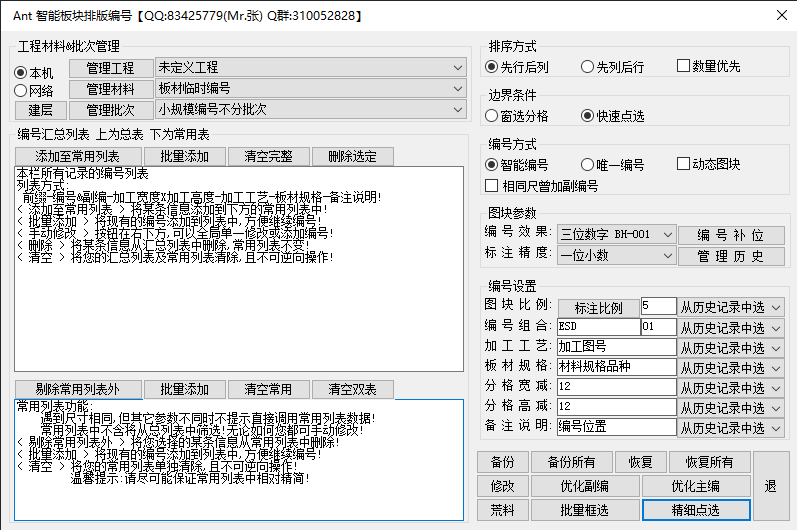Viewport: 797px width, 530px height.
Task: Open the 未定义工程 project dropdown
Action: (x=310, y=68)
